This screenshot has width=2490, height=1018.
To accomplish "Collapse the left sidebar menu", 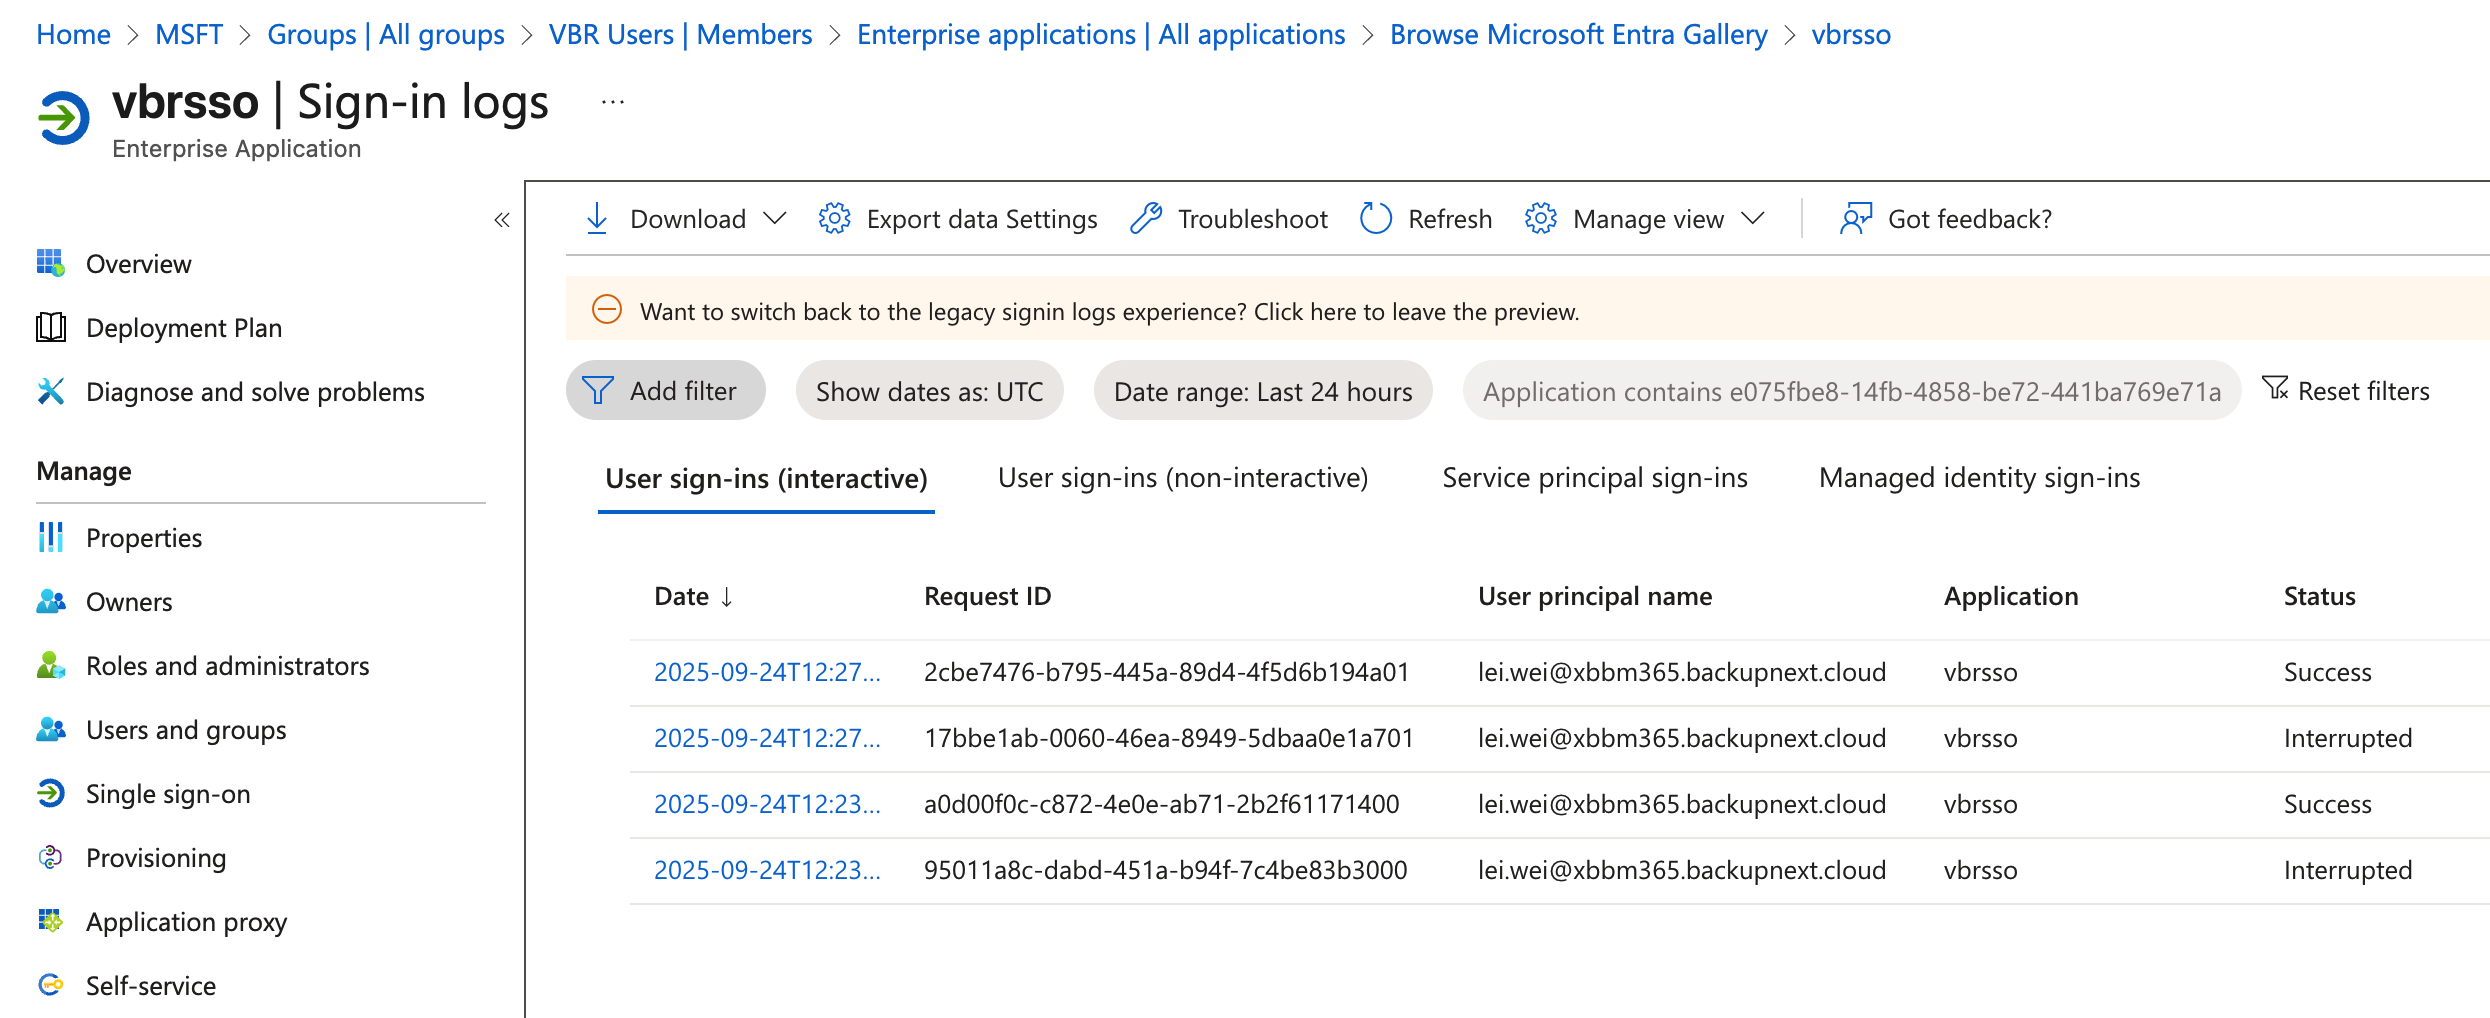I will 502,220.
